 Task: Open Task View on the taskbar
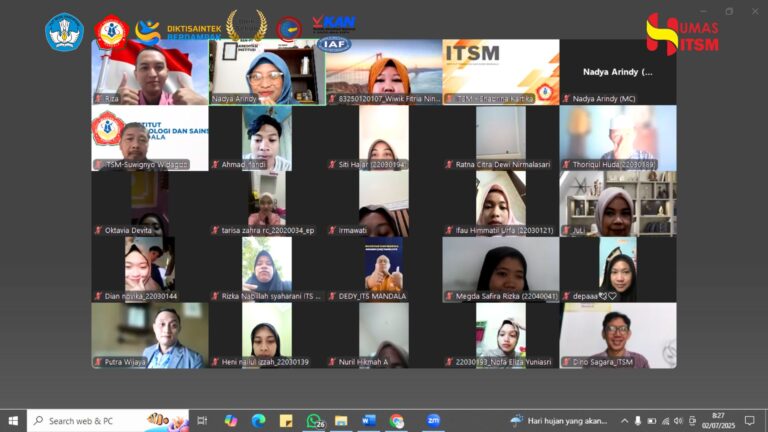[x=202, y=421]
